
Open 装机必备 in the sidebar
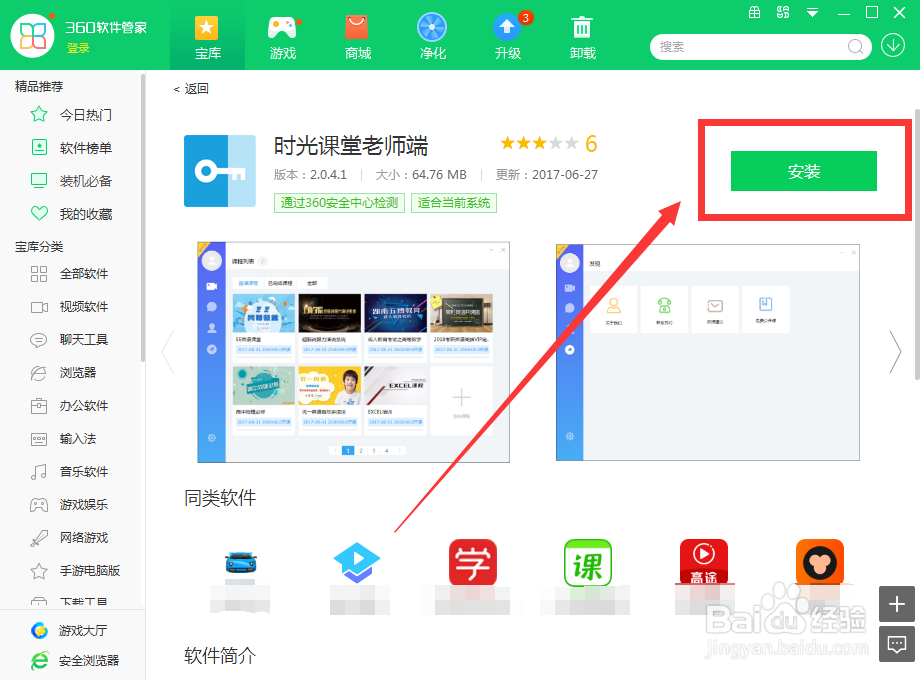pyautogui.click(x=72, y=181)
